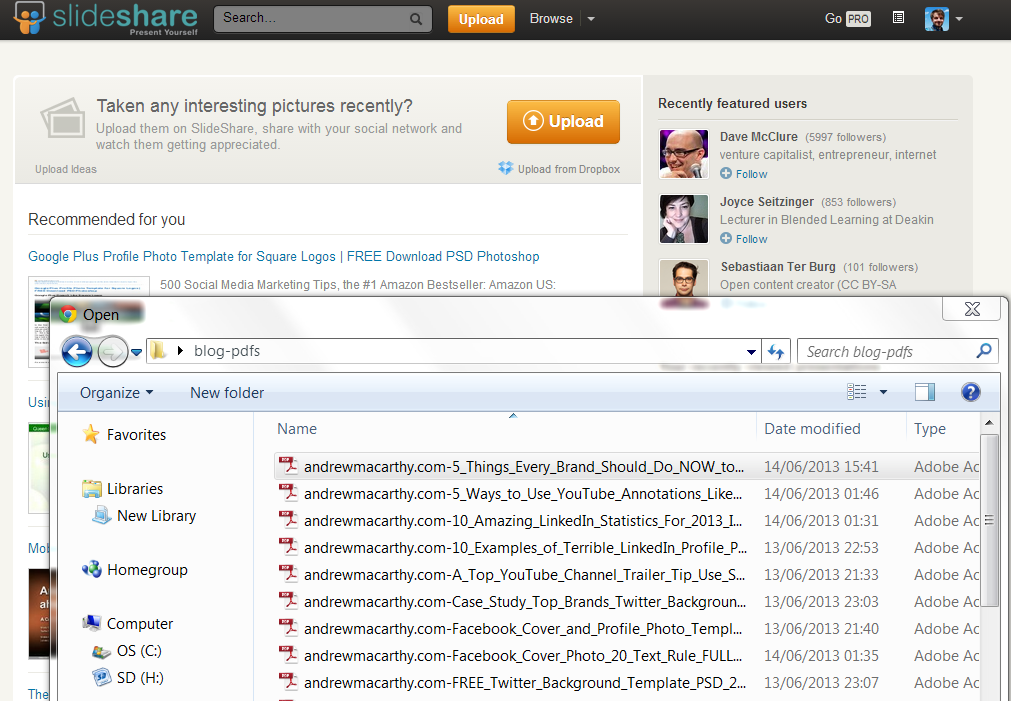The image size is (1011, 701).
Task: Click the search magnifier in SlideShare header
Action: [x=416, y=19]
